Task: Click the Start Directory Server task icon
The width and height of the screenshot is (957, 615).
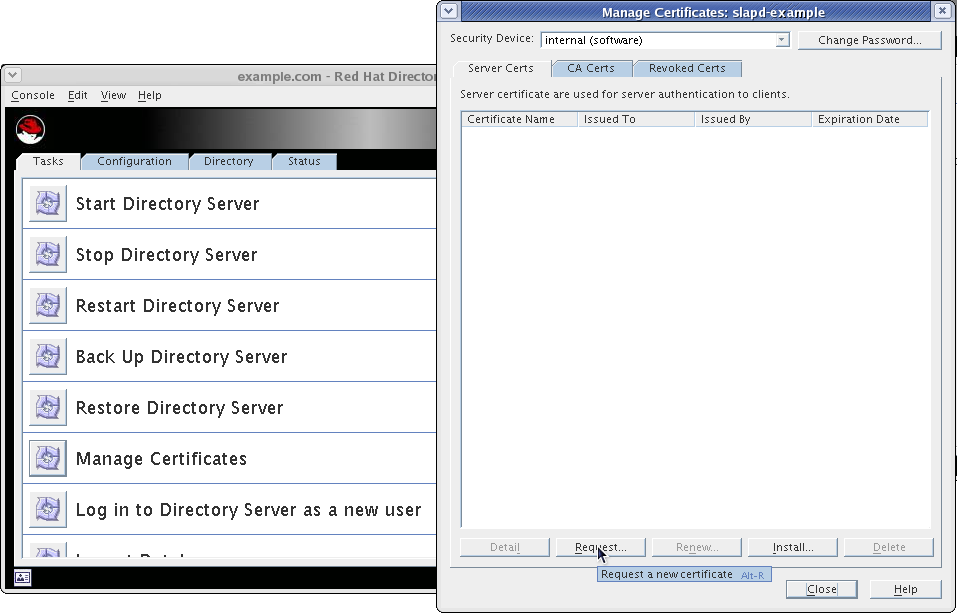Action: [48, 204]
